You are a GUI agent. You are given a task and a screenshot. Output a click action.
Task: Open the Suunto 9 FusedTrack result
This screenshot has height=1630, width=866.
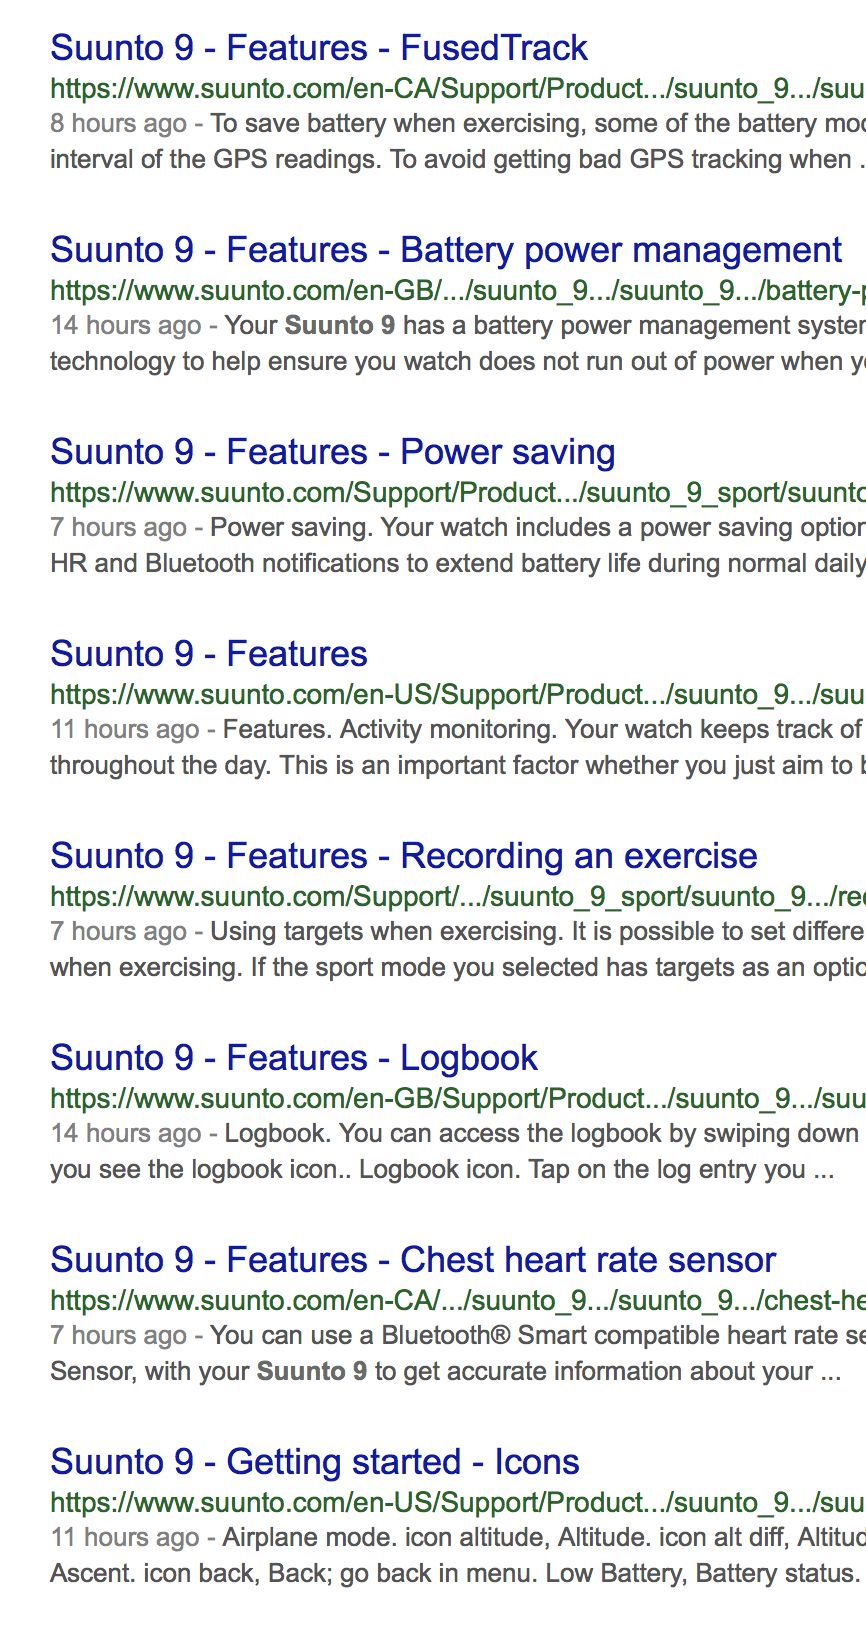coord(319,48)
